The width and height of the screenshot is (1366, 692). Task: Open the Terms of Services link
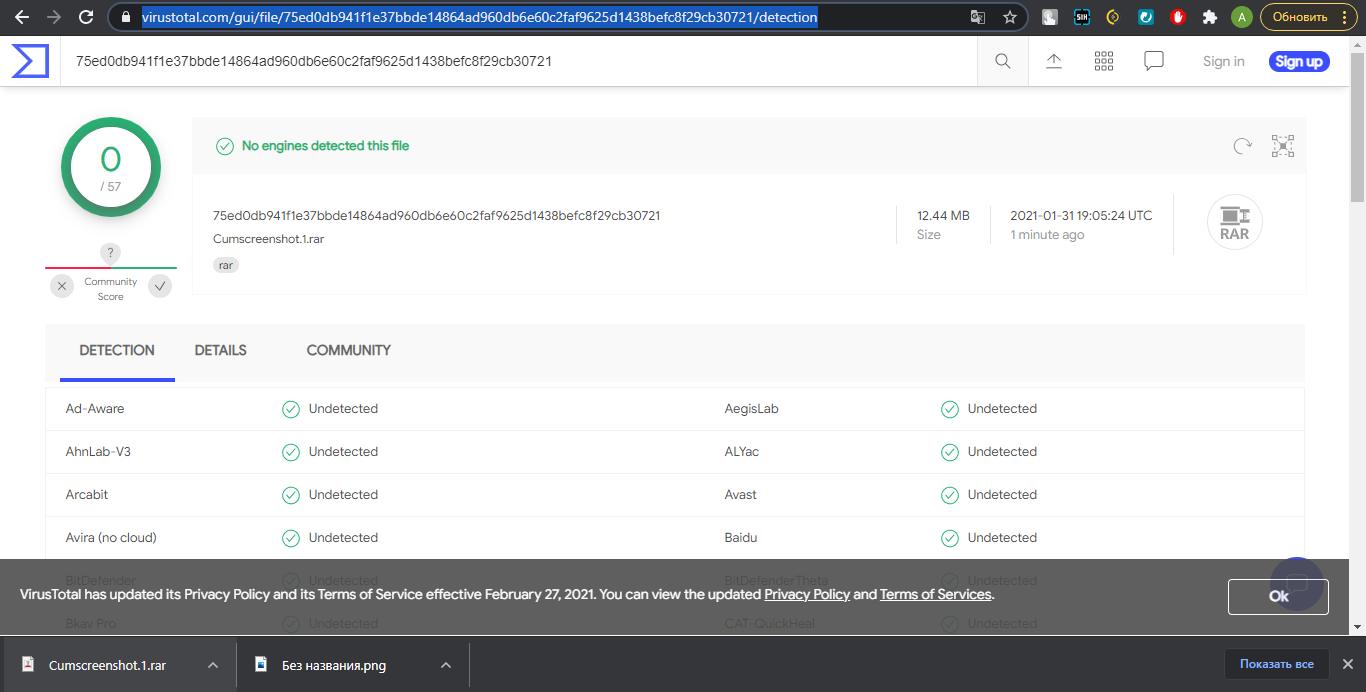tap(936, 594)
